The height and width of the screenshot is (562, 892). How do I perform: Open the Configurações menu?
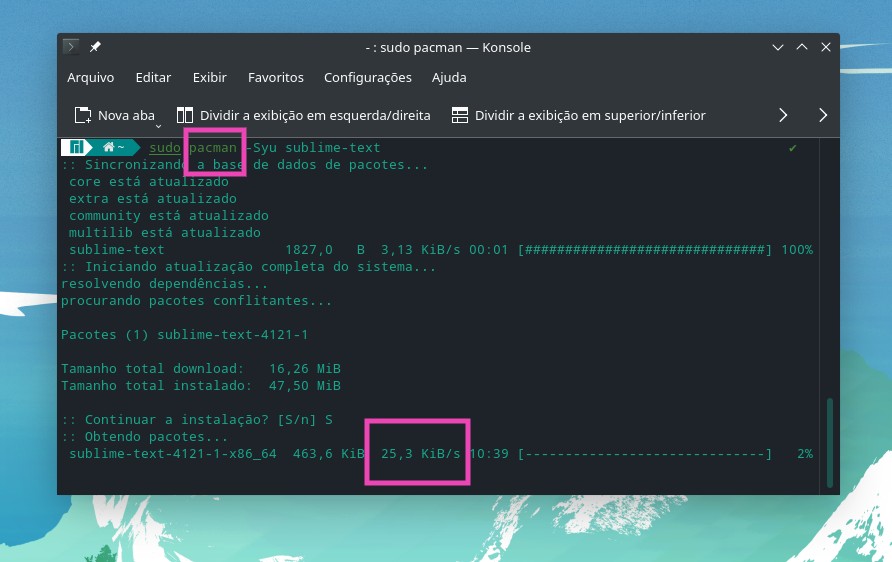pyautogui.click(x=367, y=77)
